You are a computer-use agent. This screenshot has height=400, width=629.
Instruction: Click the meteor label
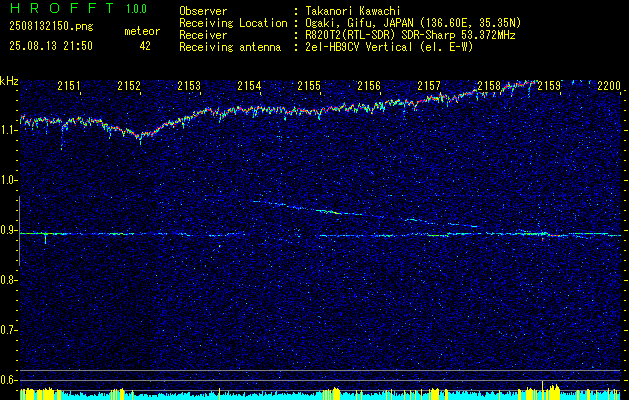[142, 31]
